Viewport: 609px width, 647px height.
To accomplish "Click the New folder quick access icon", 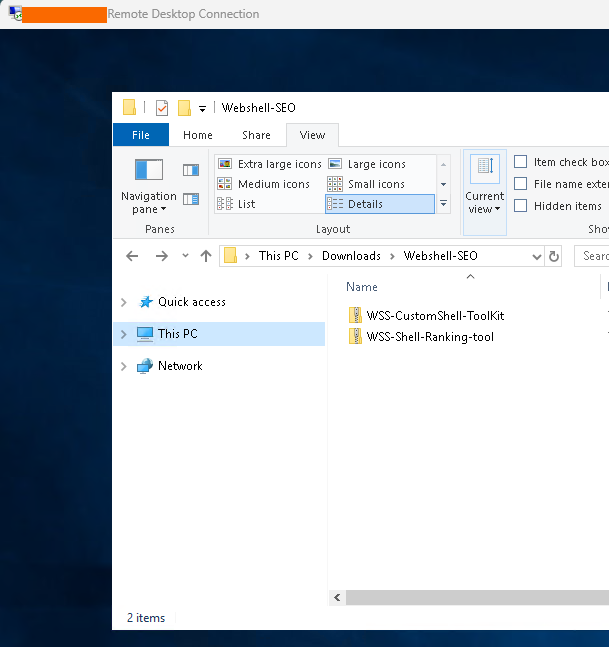I will (x=184, y=108).
